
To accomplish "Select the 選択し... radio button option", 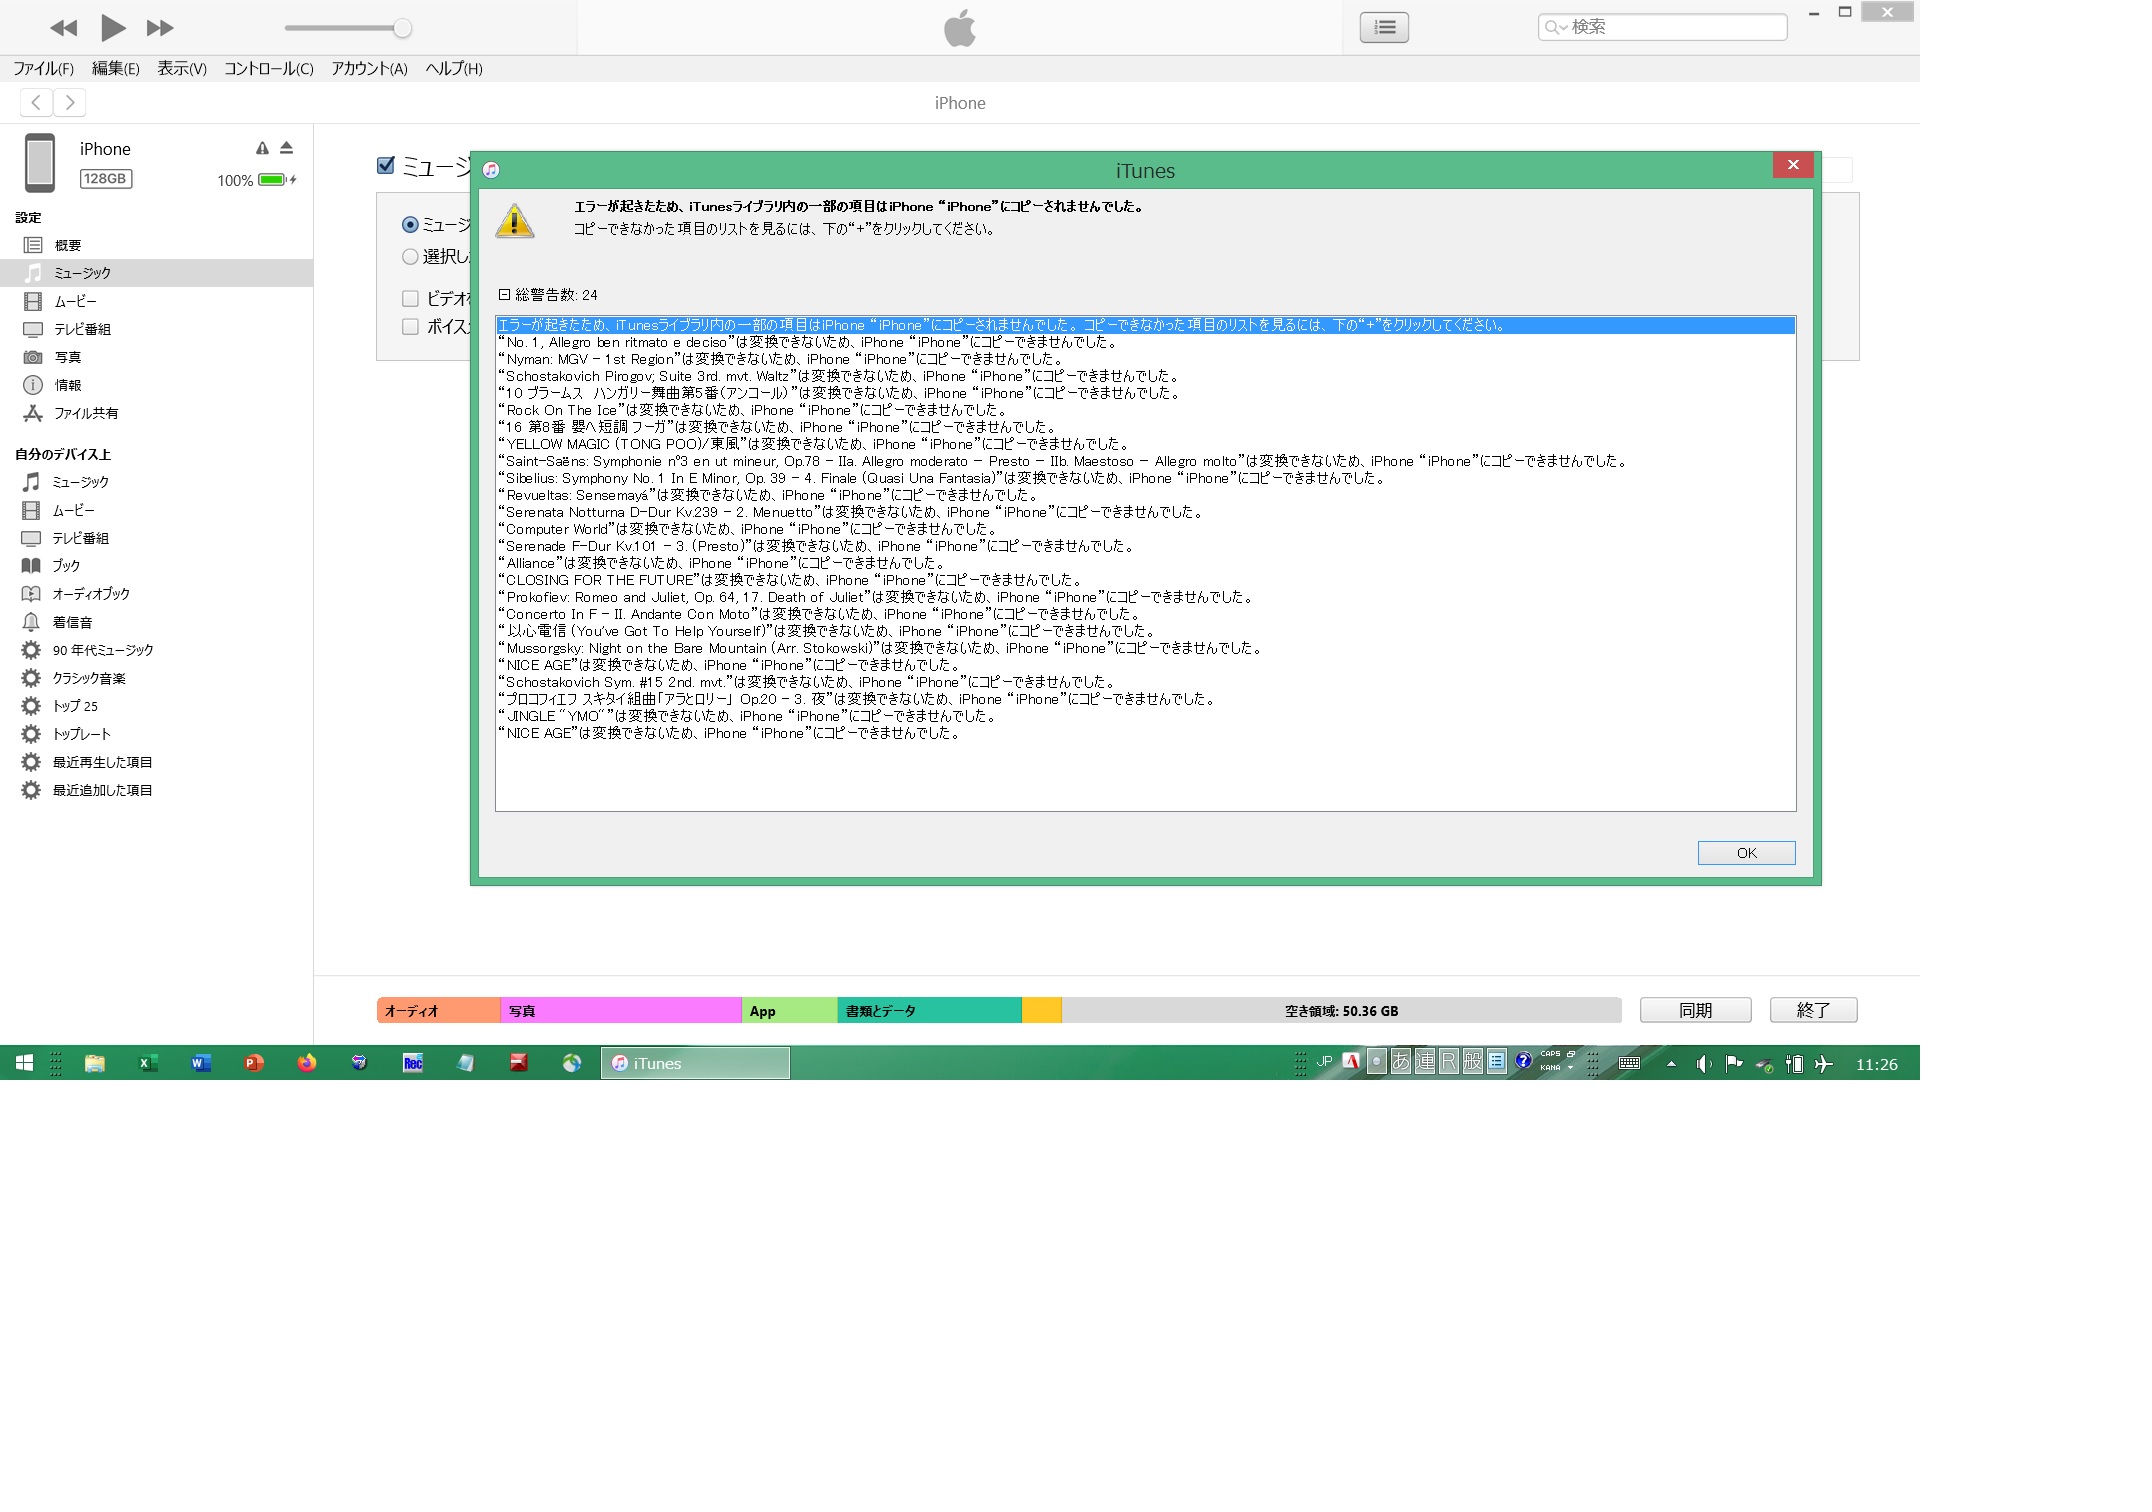I will [x=410, y=257].
